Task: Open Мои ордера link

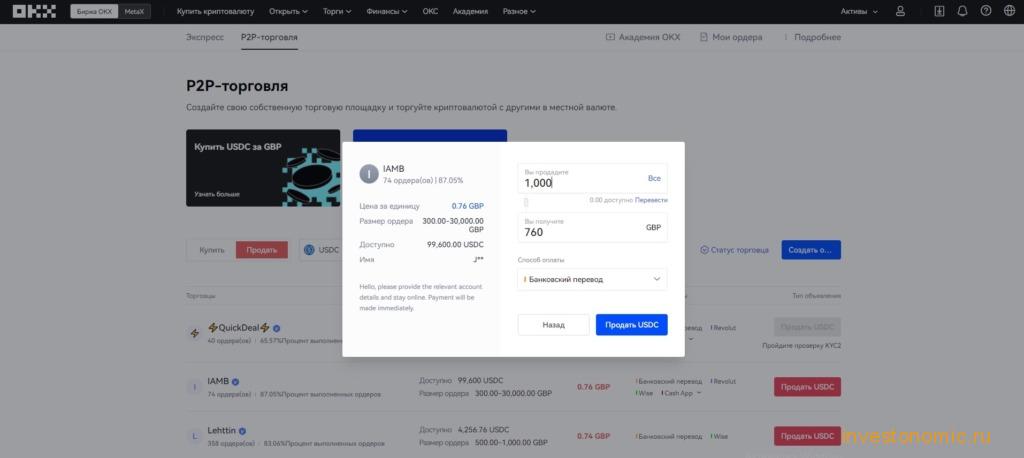Action: click(731, 37)
